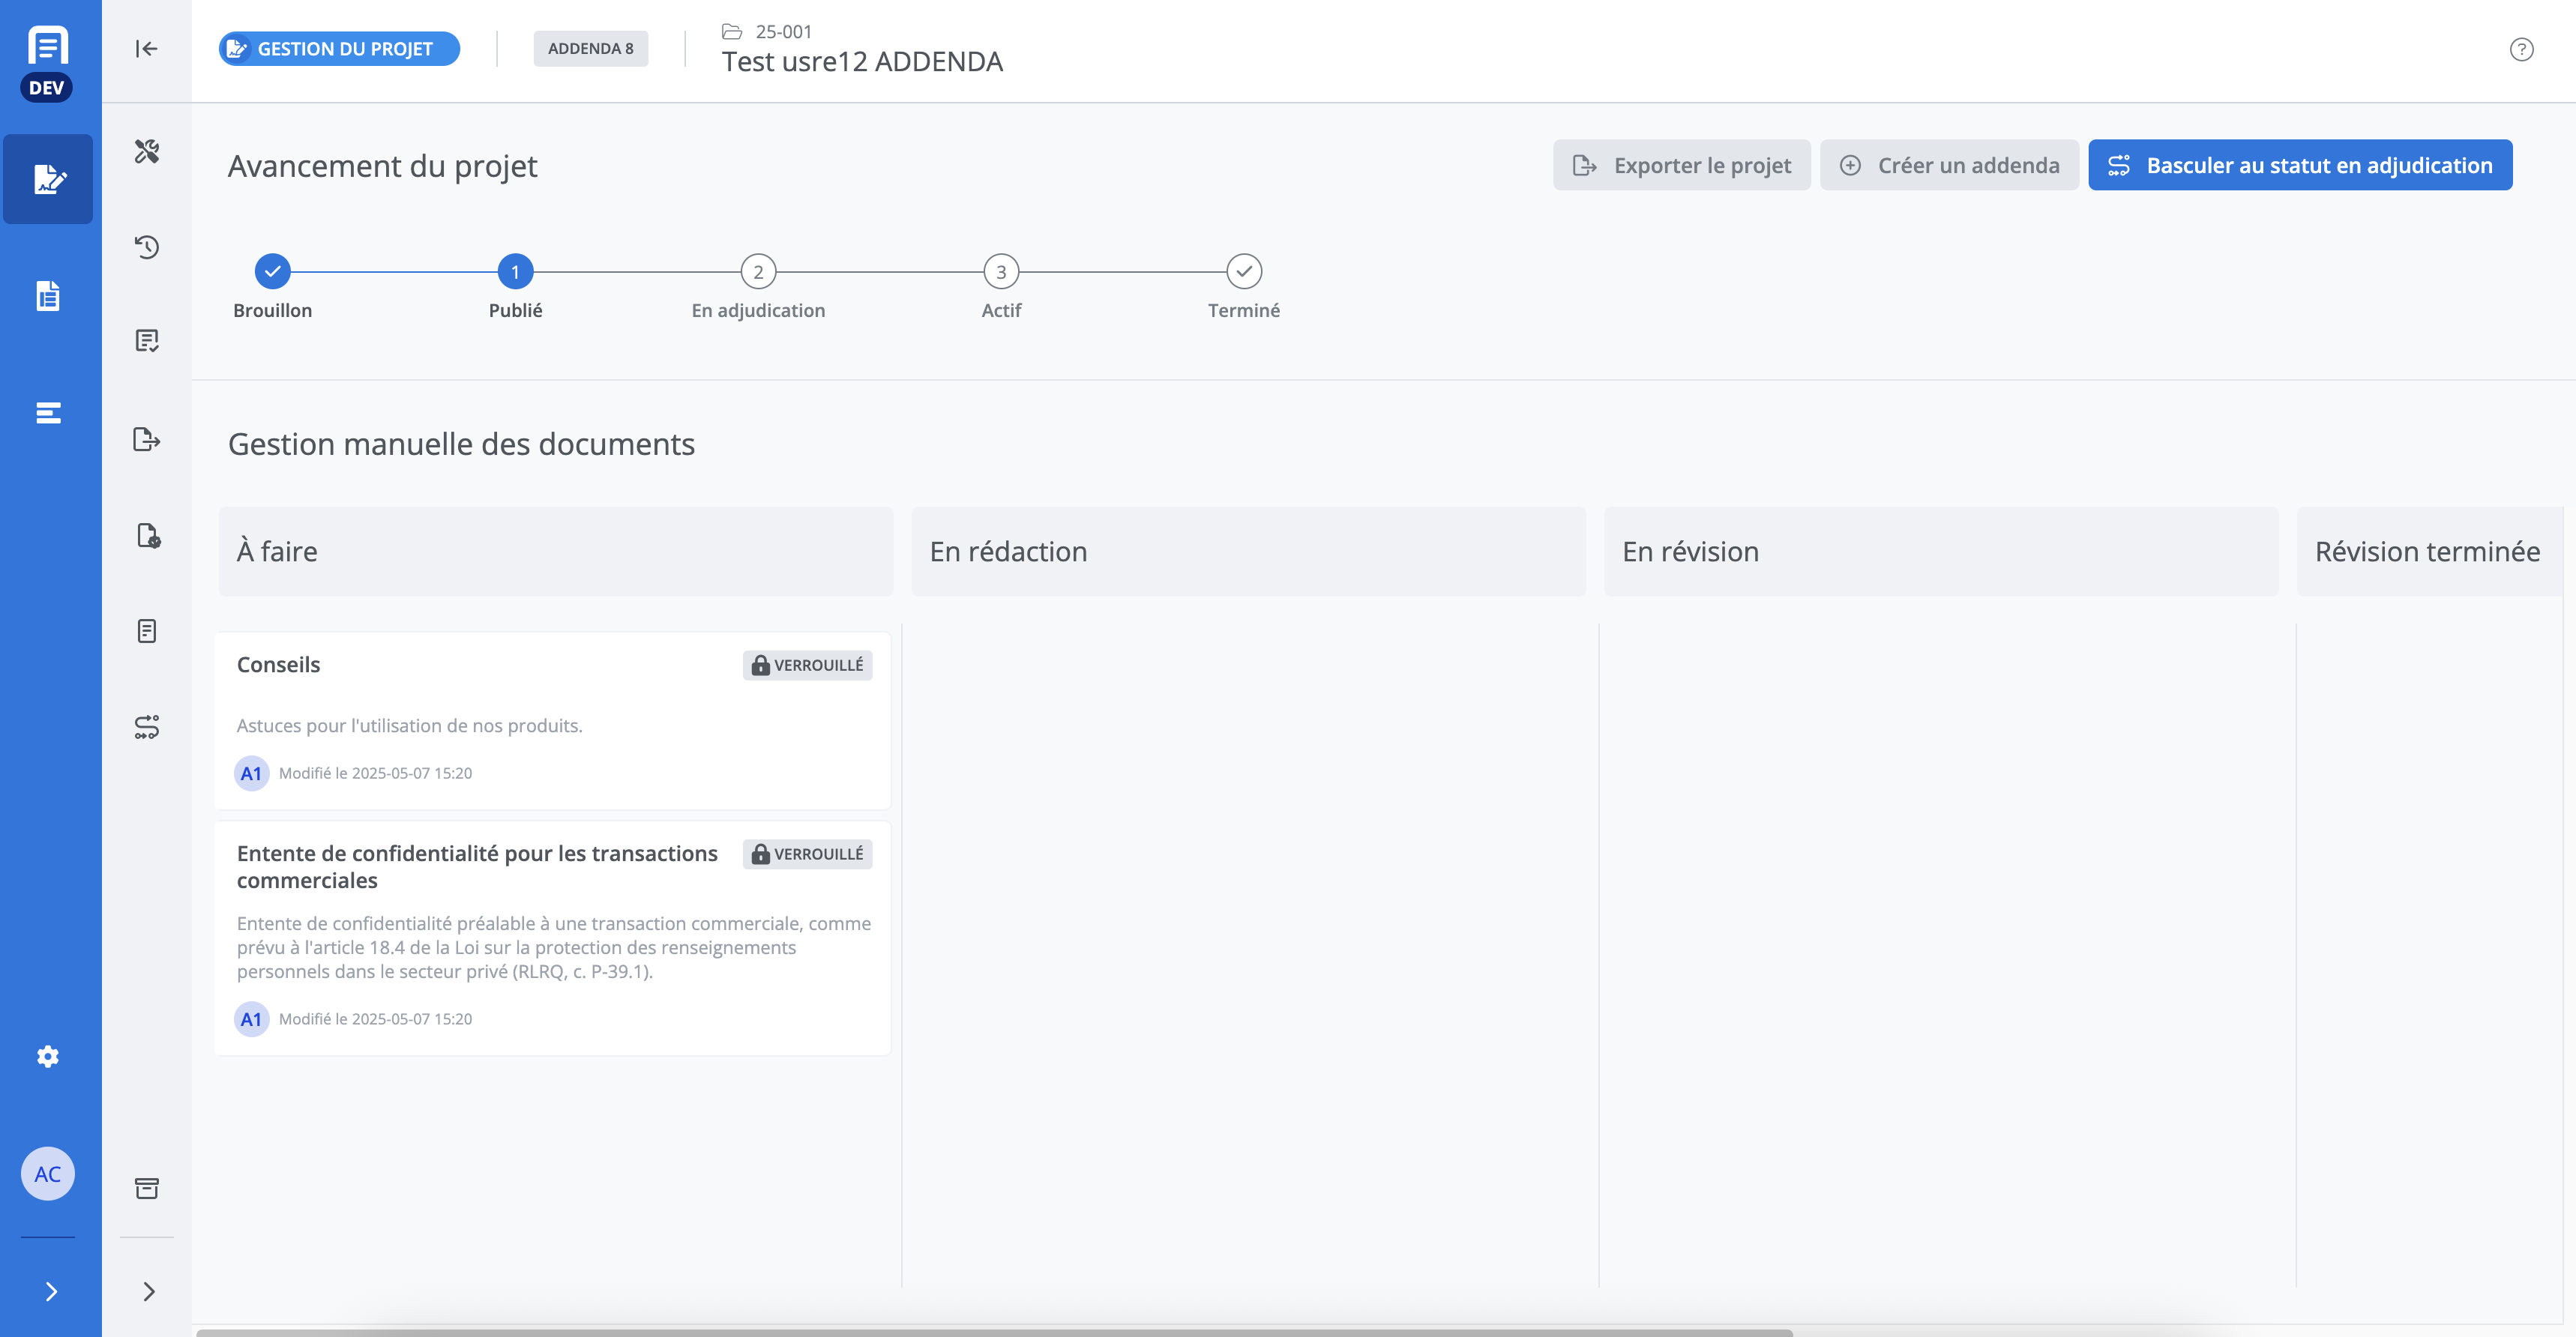
Task: Click Basculer au statut en adjudication button
Action: [2299, 165]
